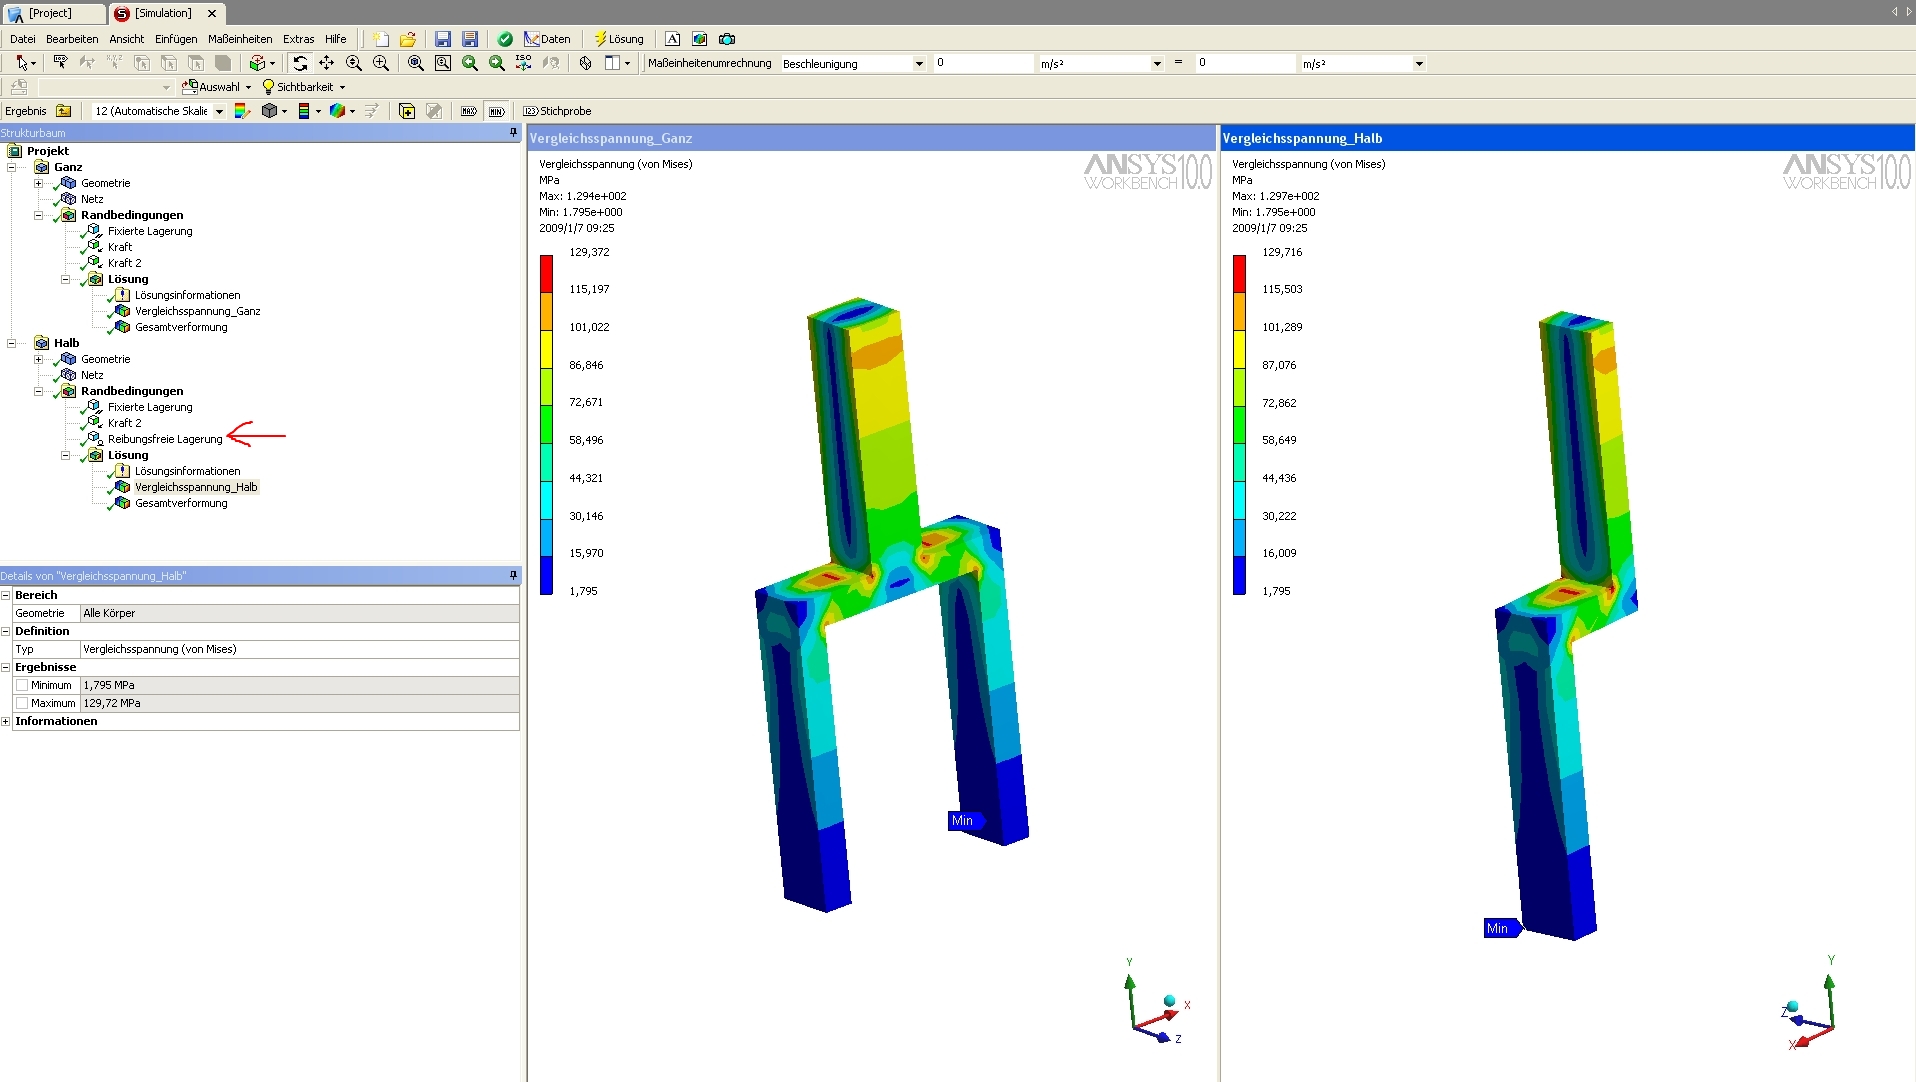Collapse the Halb tree node
The image size is (1916, 1082).
pos(12,343)
